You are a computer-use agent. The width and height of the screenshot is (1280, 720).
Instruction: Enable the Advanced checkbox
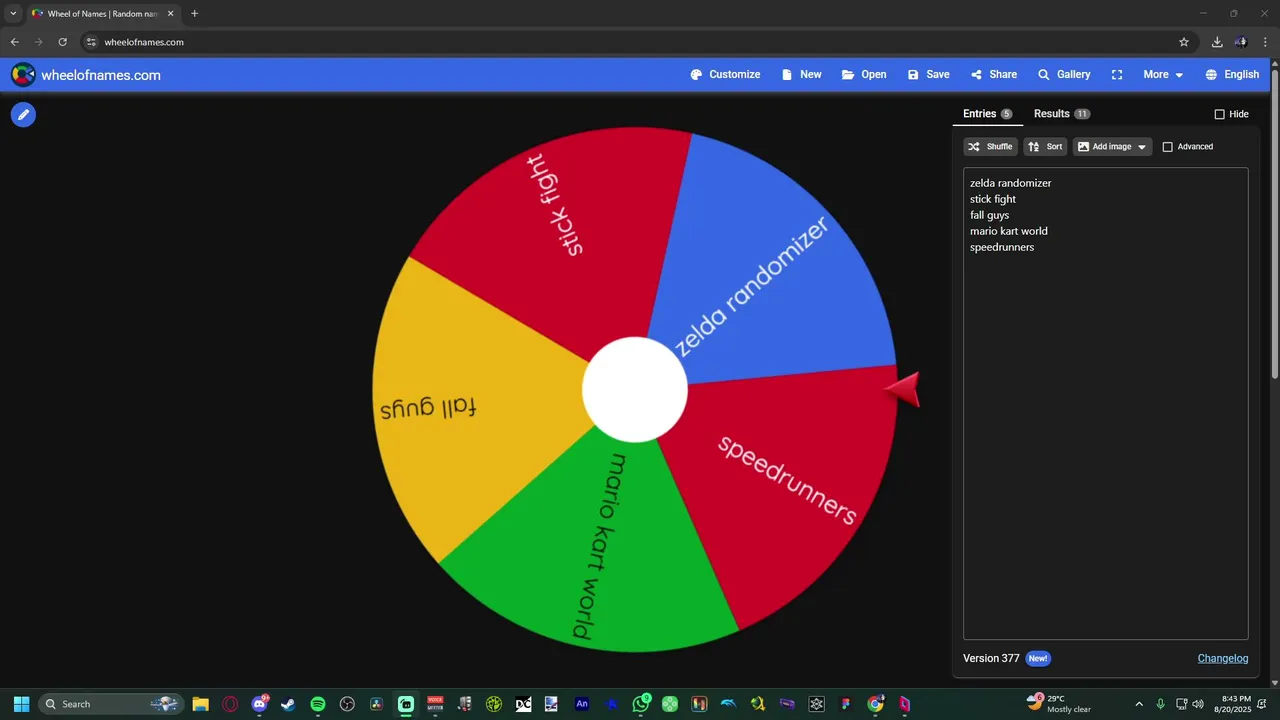click(1167, 147)
